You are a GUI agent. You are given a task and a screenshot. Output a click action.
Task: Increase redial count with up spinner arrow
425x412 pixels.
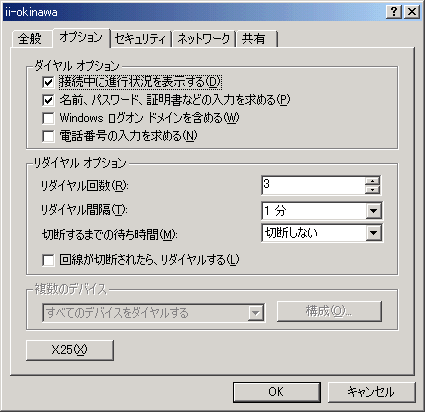(372, 181)
